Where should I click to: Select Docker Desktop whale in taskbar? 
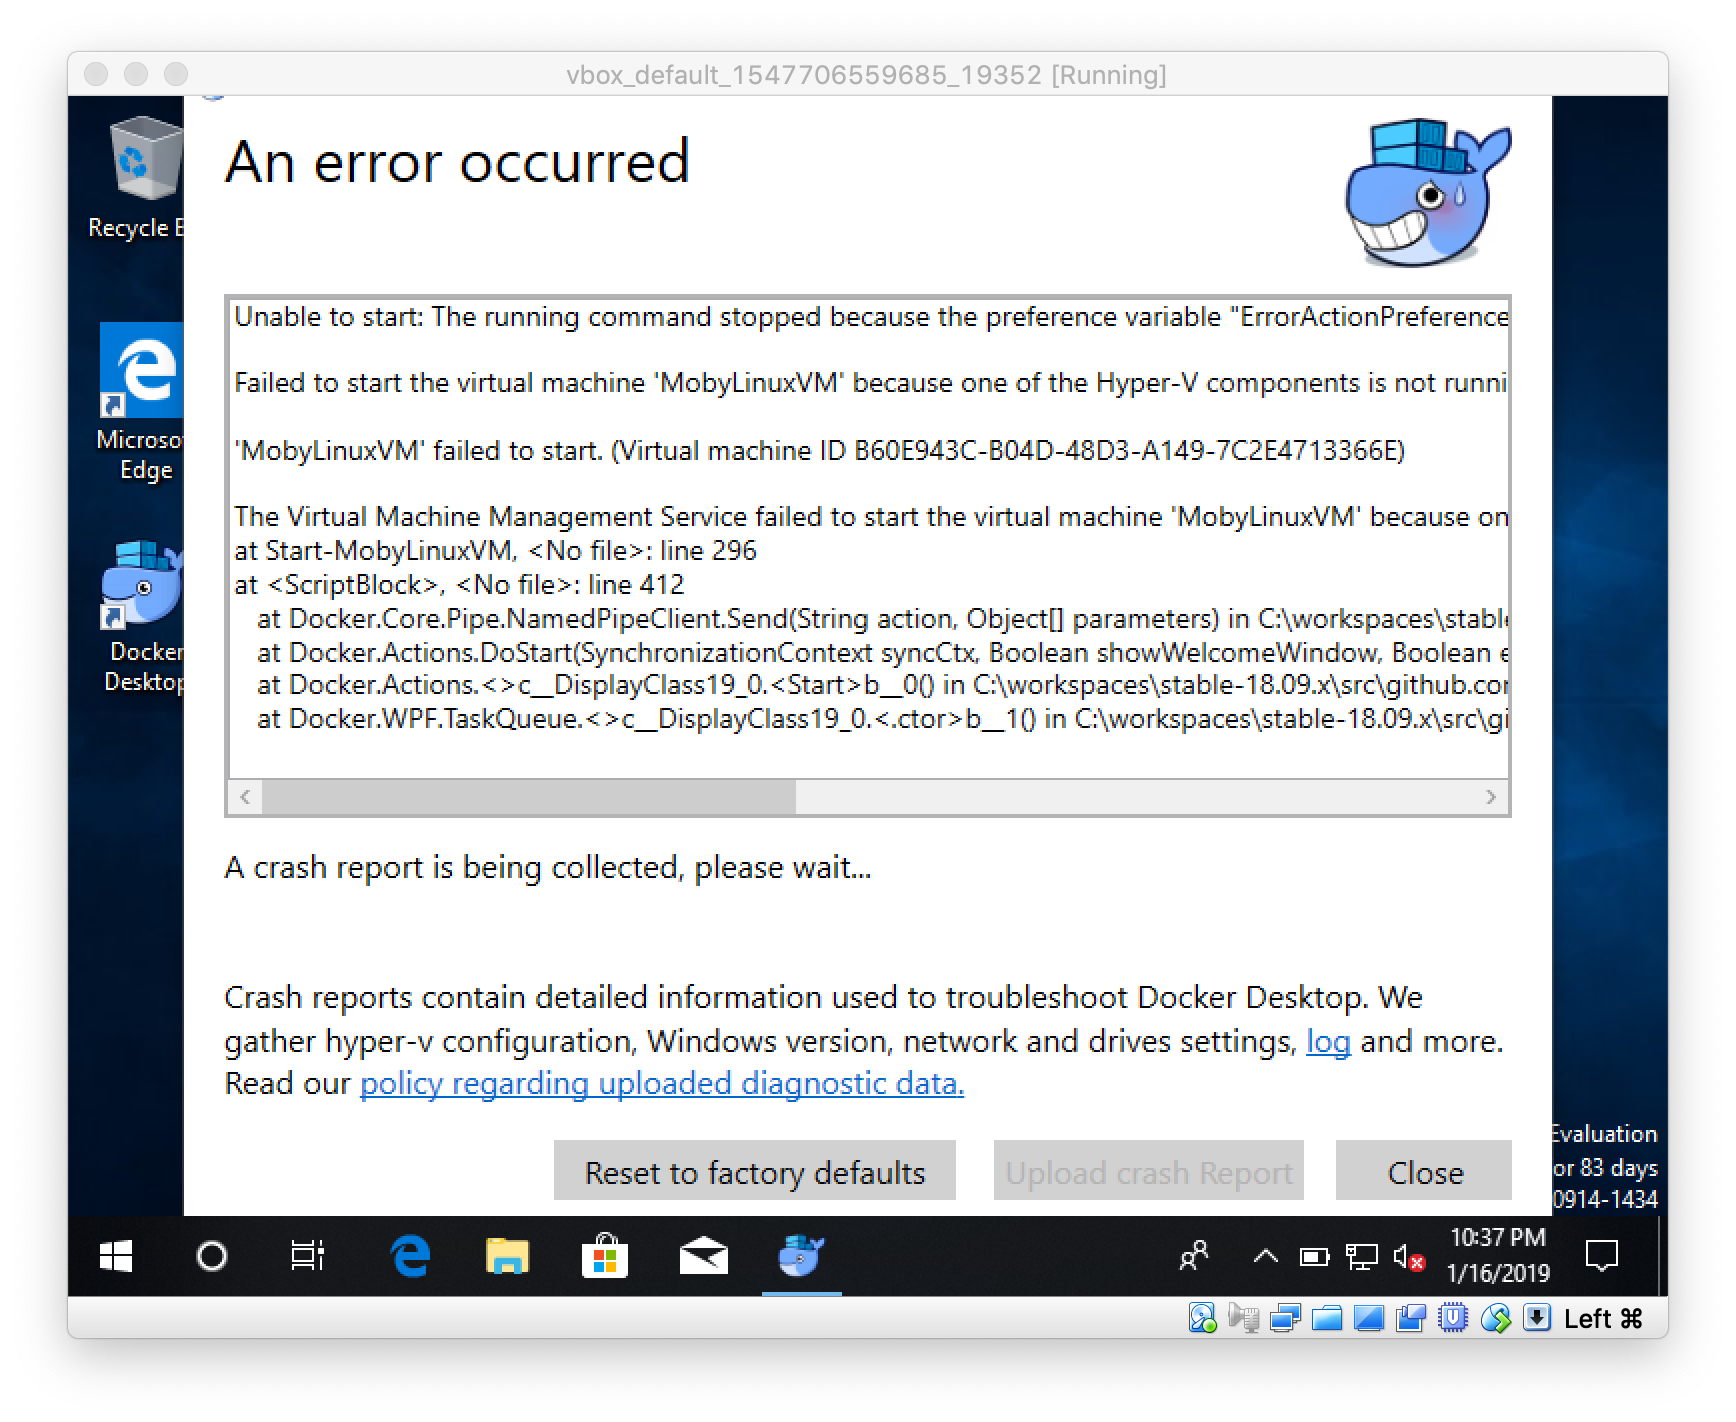(801, 1256)
